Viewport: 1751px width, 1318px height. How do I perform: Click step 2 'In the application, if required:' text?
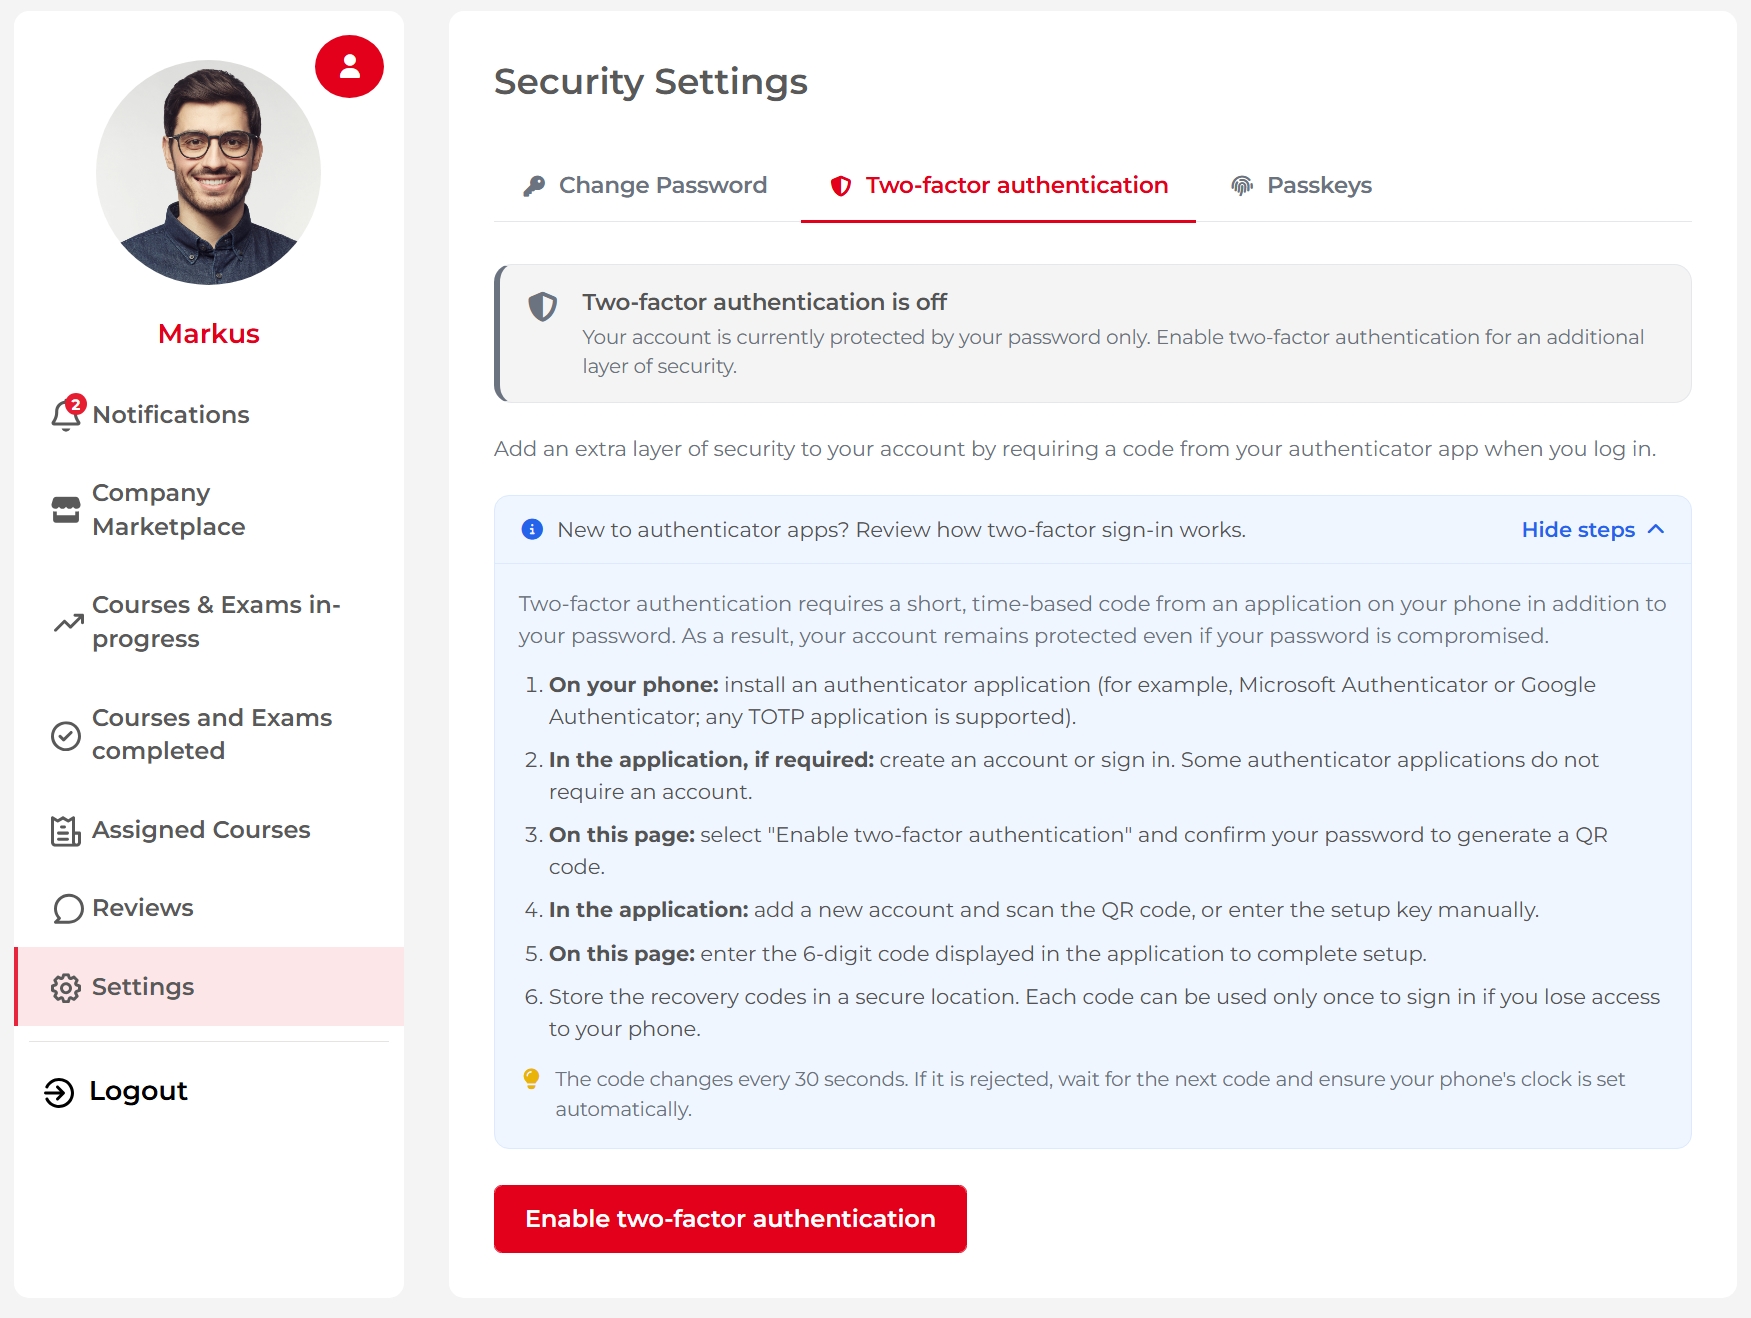coord(712,760)
